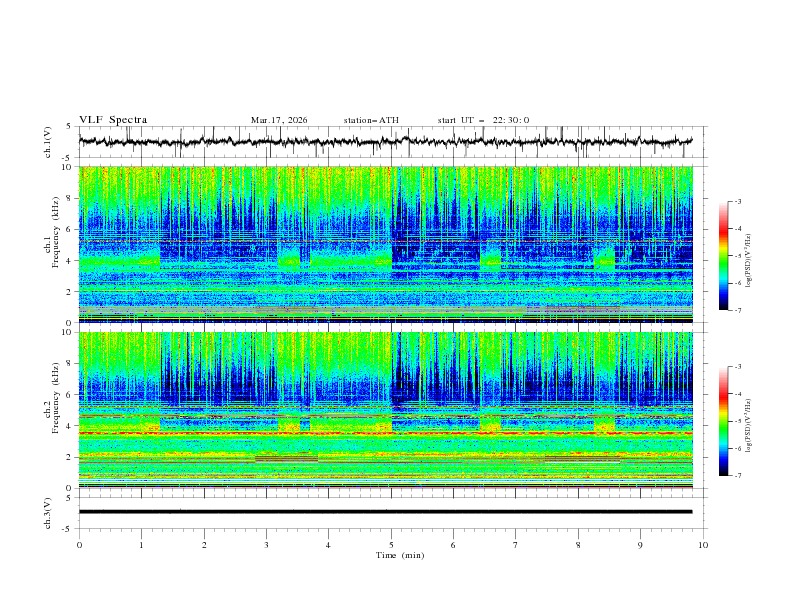Screen dimensions: 792x612
Task: Click time axis tick label "10" at bottom right
Action: coord(703,545)
